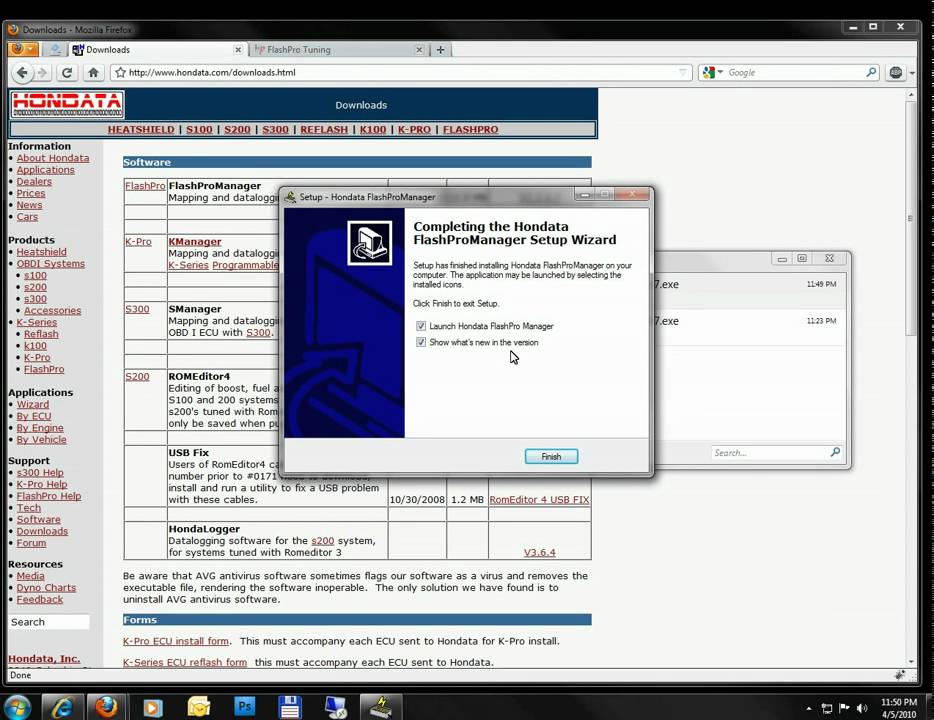Launch Photoshop from the taskbar
Screen dimensions: 934x720
point(244,707)
